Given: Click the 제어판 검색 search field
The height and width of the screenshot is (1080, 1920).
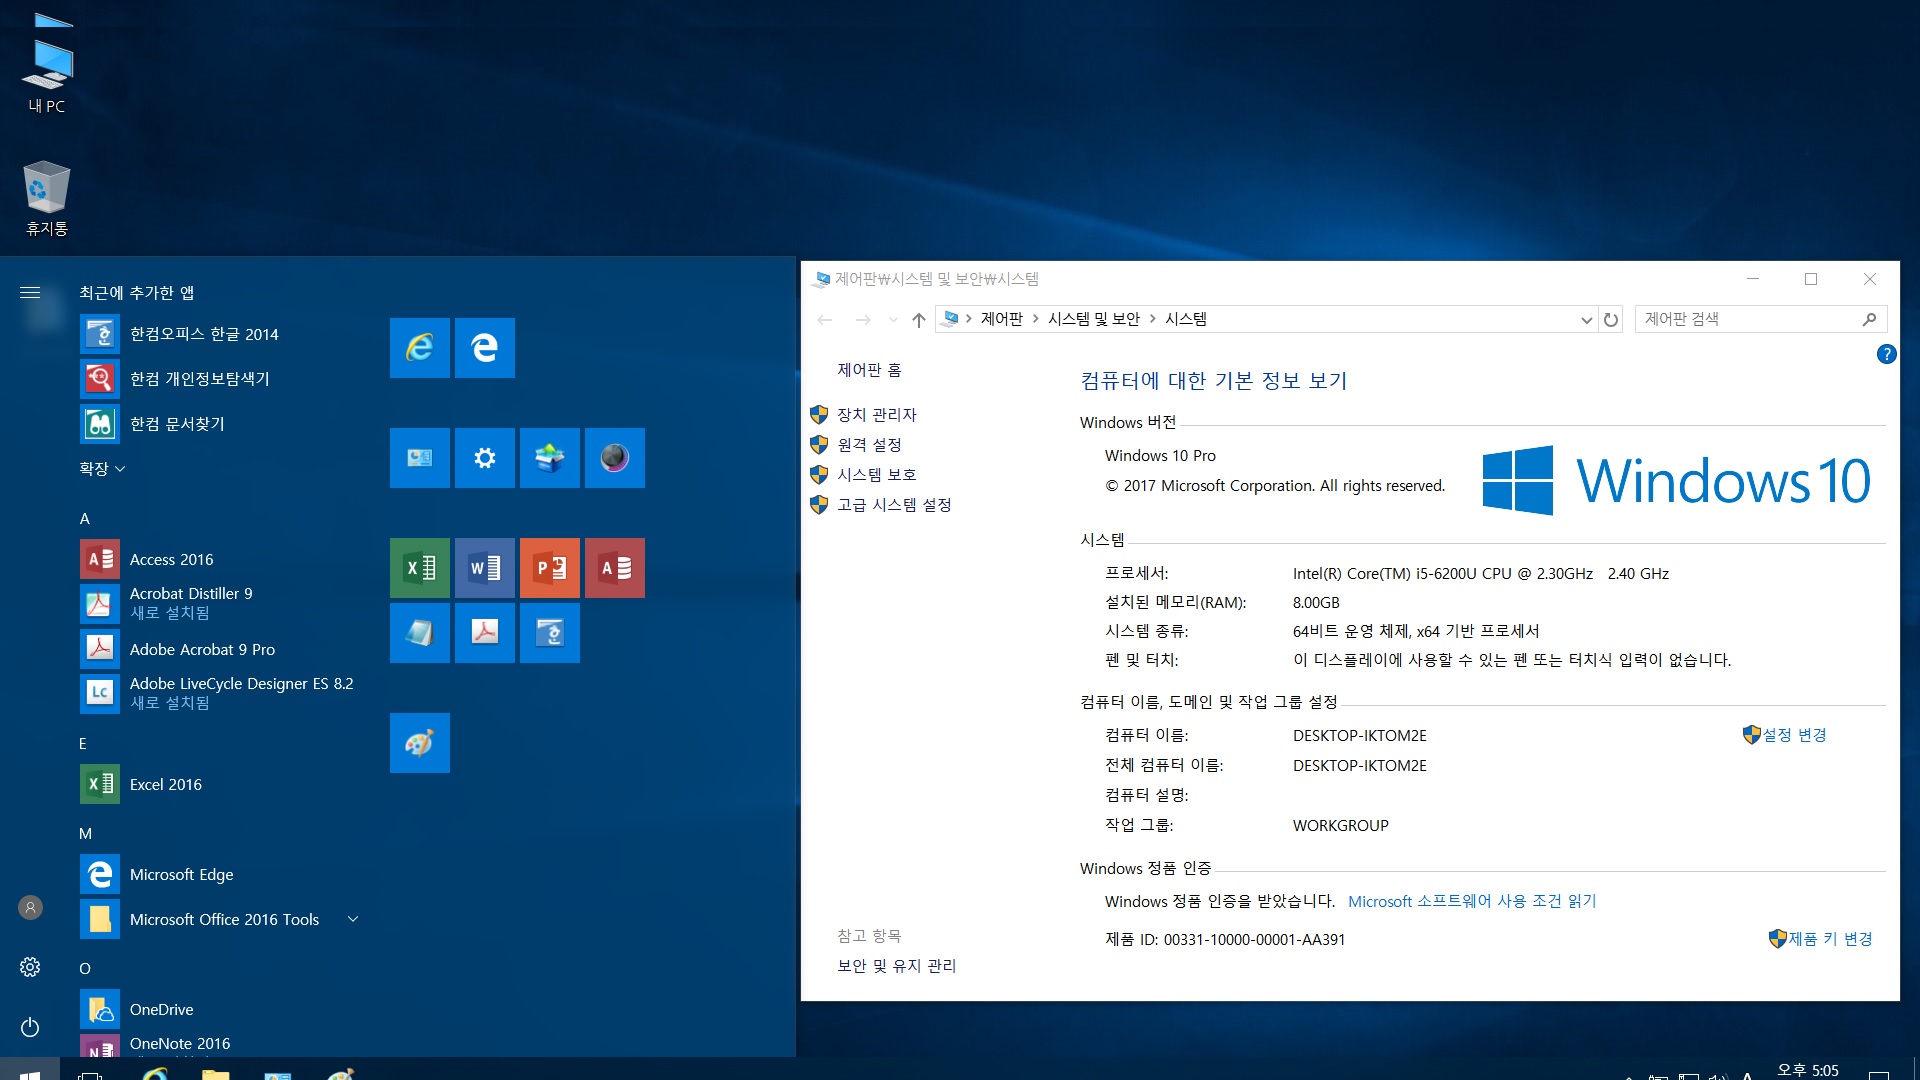Looking at the screenshot, I should [x=1761, y=319].
